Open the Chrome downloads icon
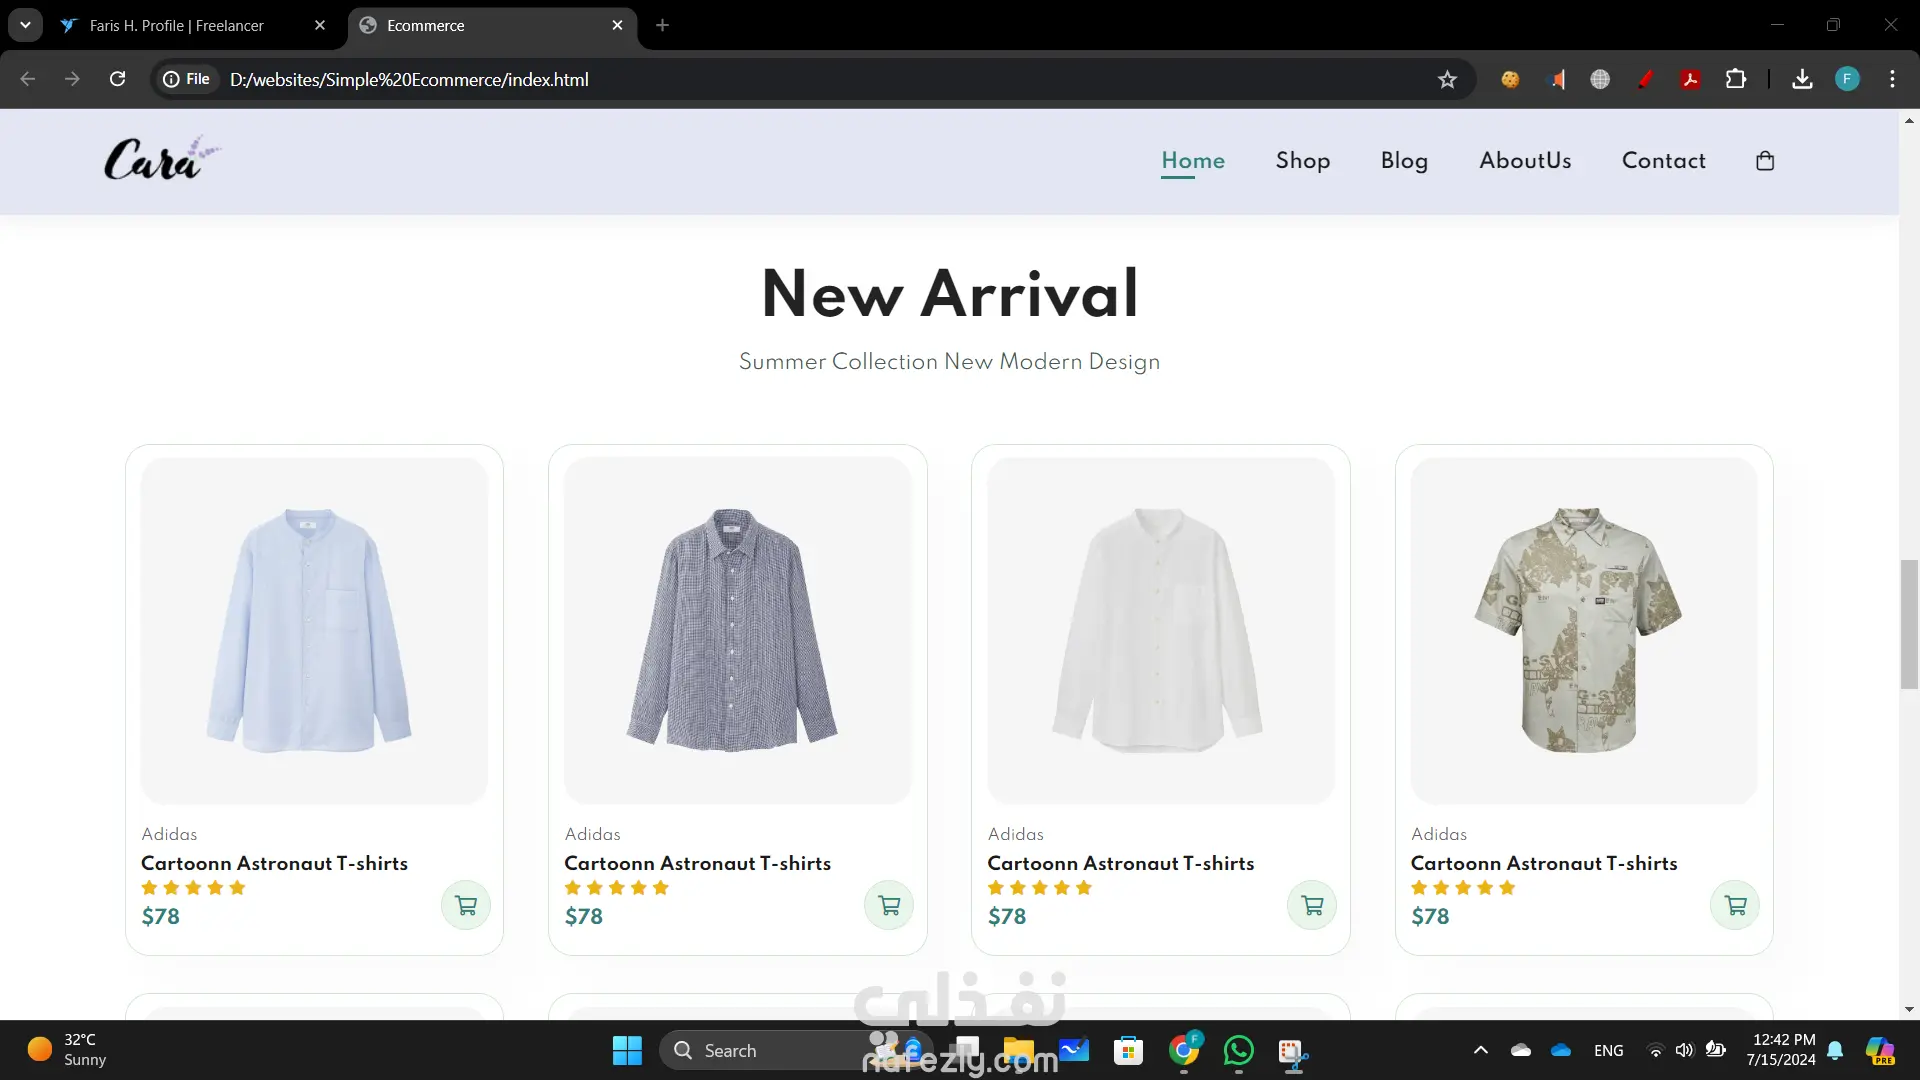This screenshot has width=1920, height=1080. click(1802, 80)
